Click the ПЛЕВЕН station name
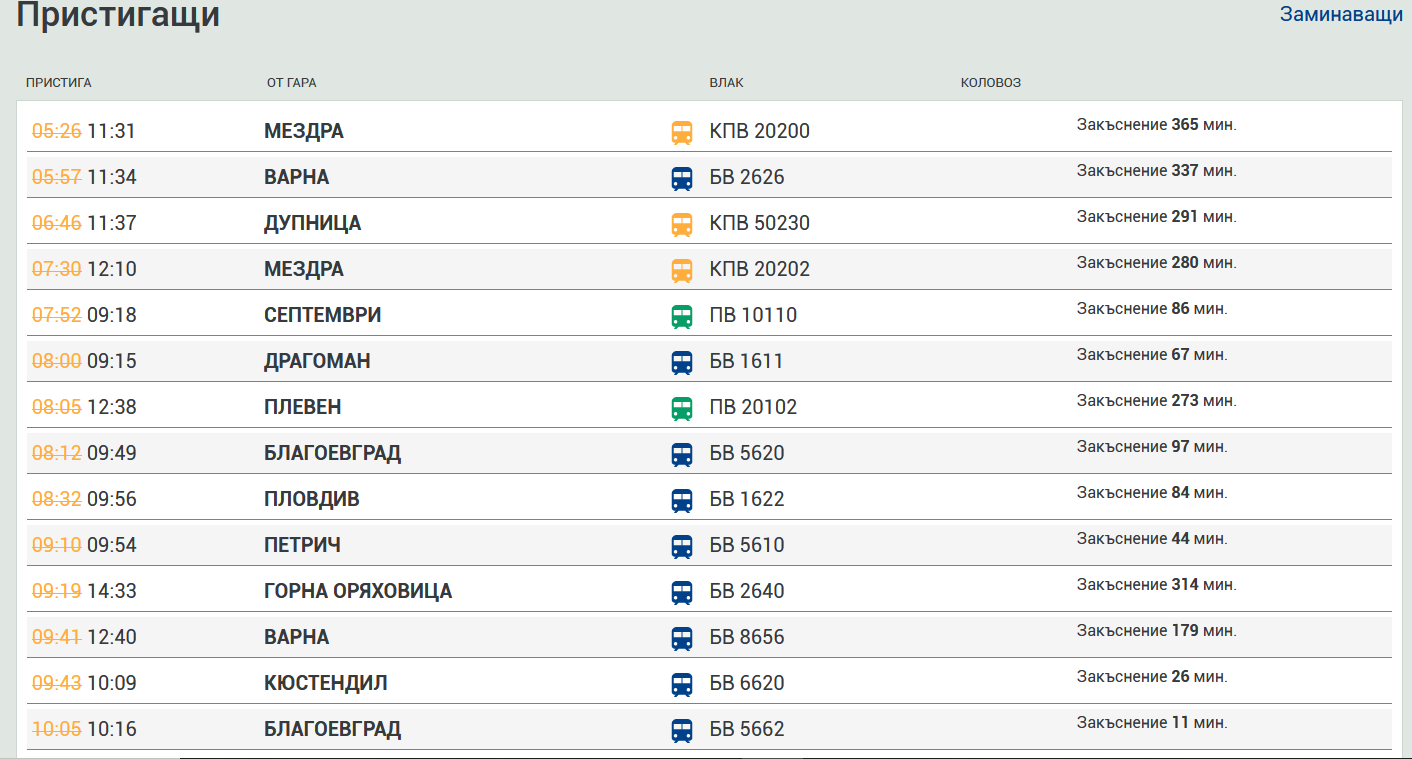 302,407
